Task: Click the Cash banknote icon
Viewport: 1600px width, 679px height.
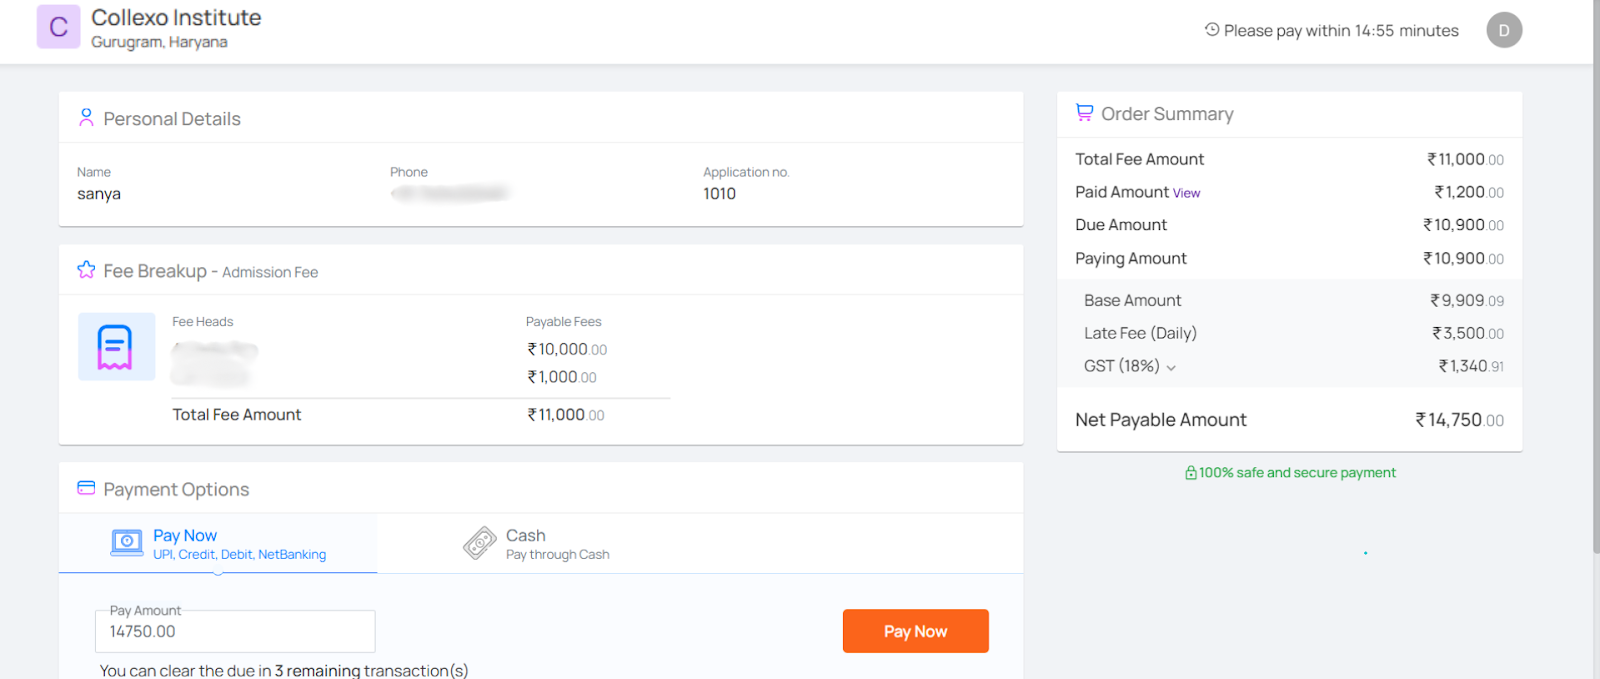Action: (480, 543)
